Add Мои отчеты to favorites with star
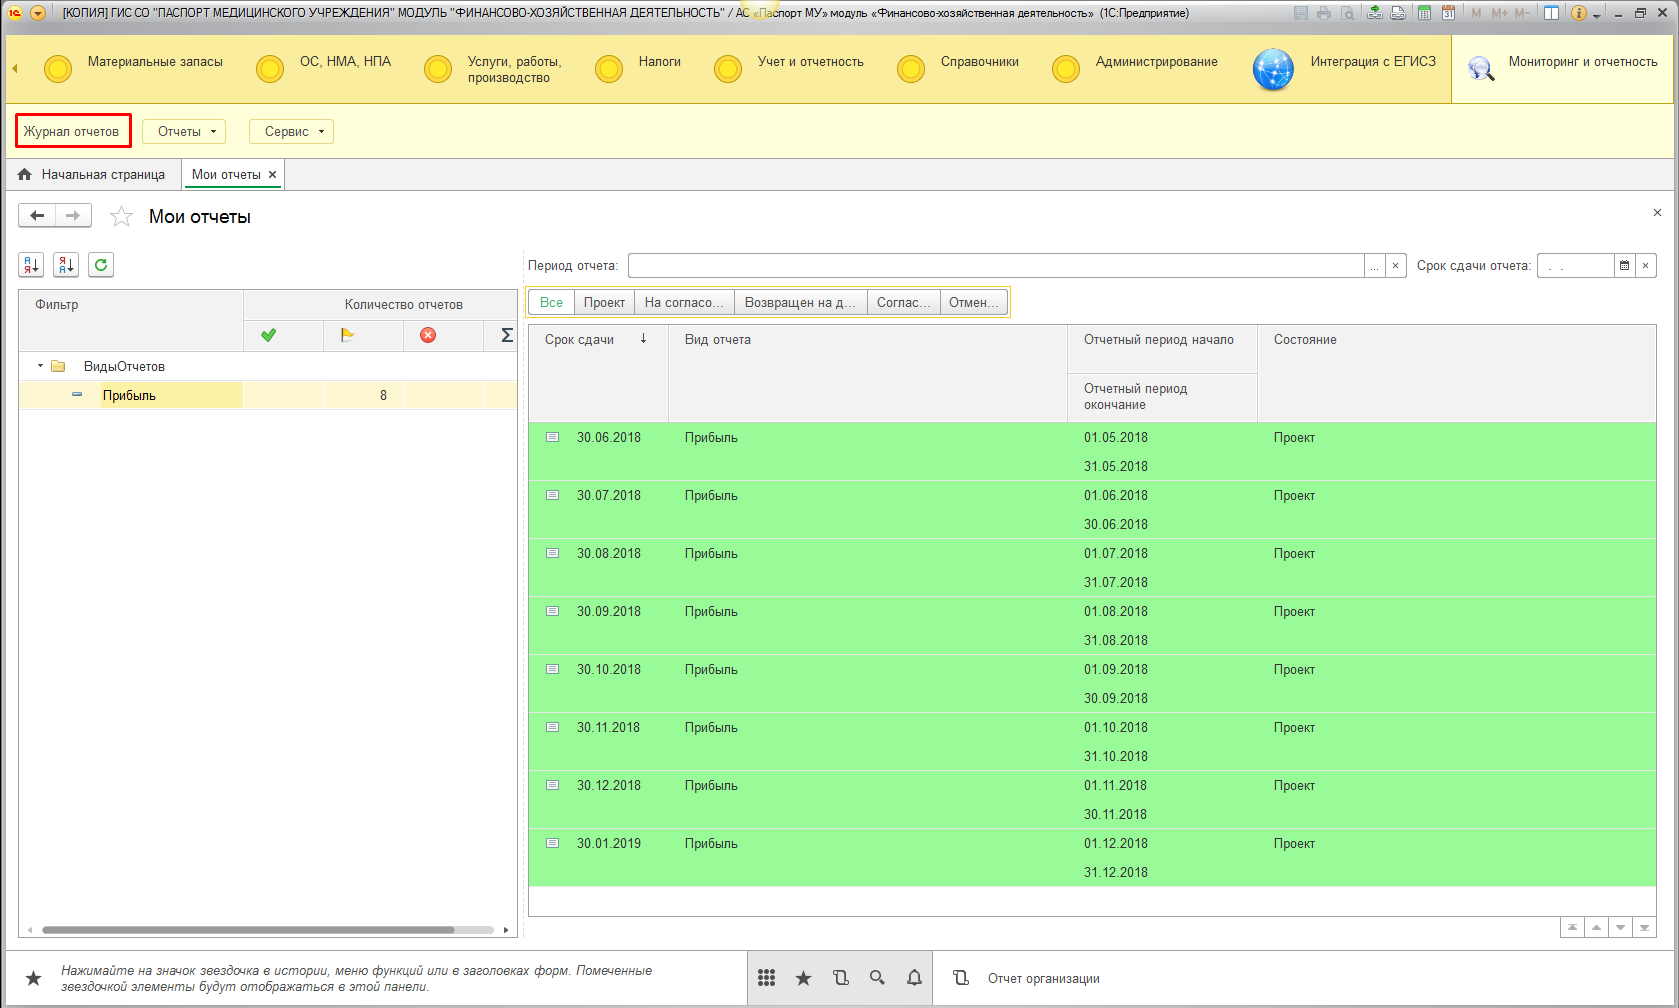1679x1008 pixels. point(121,217)
